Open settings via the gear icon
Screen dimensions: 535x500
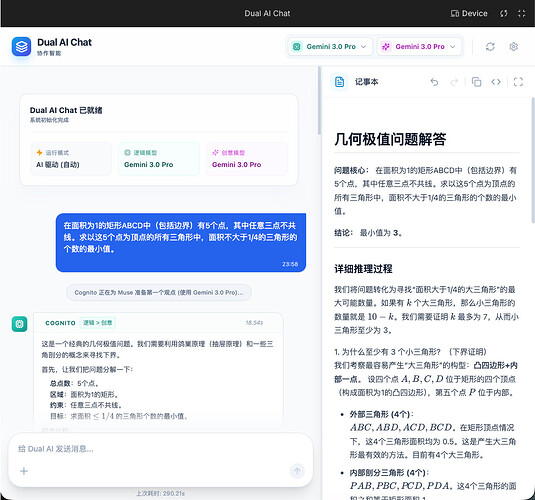tap(514, 46)
